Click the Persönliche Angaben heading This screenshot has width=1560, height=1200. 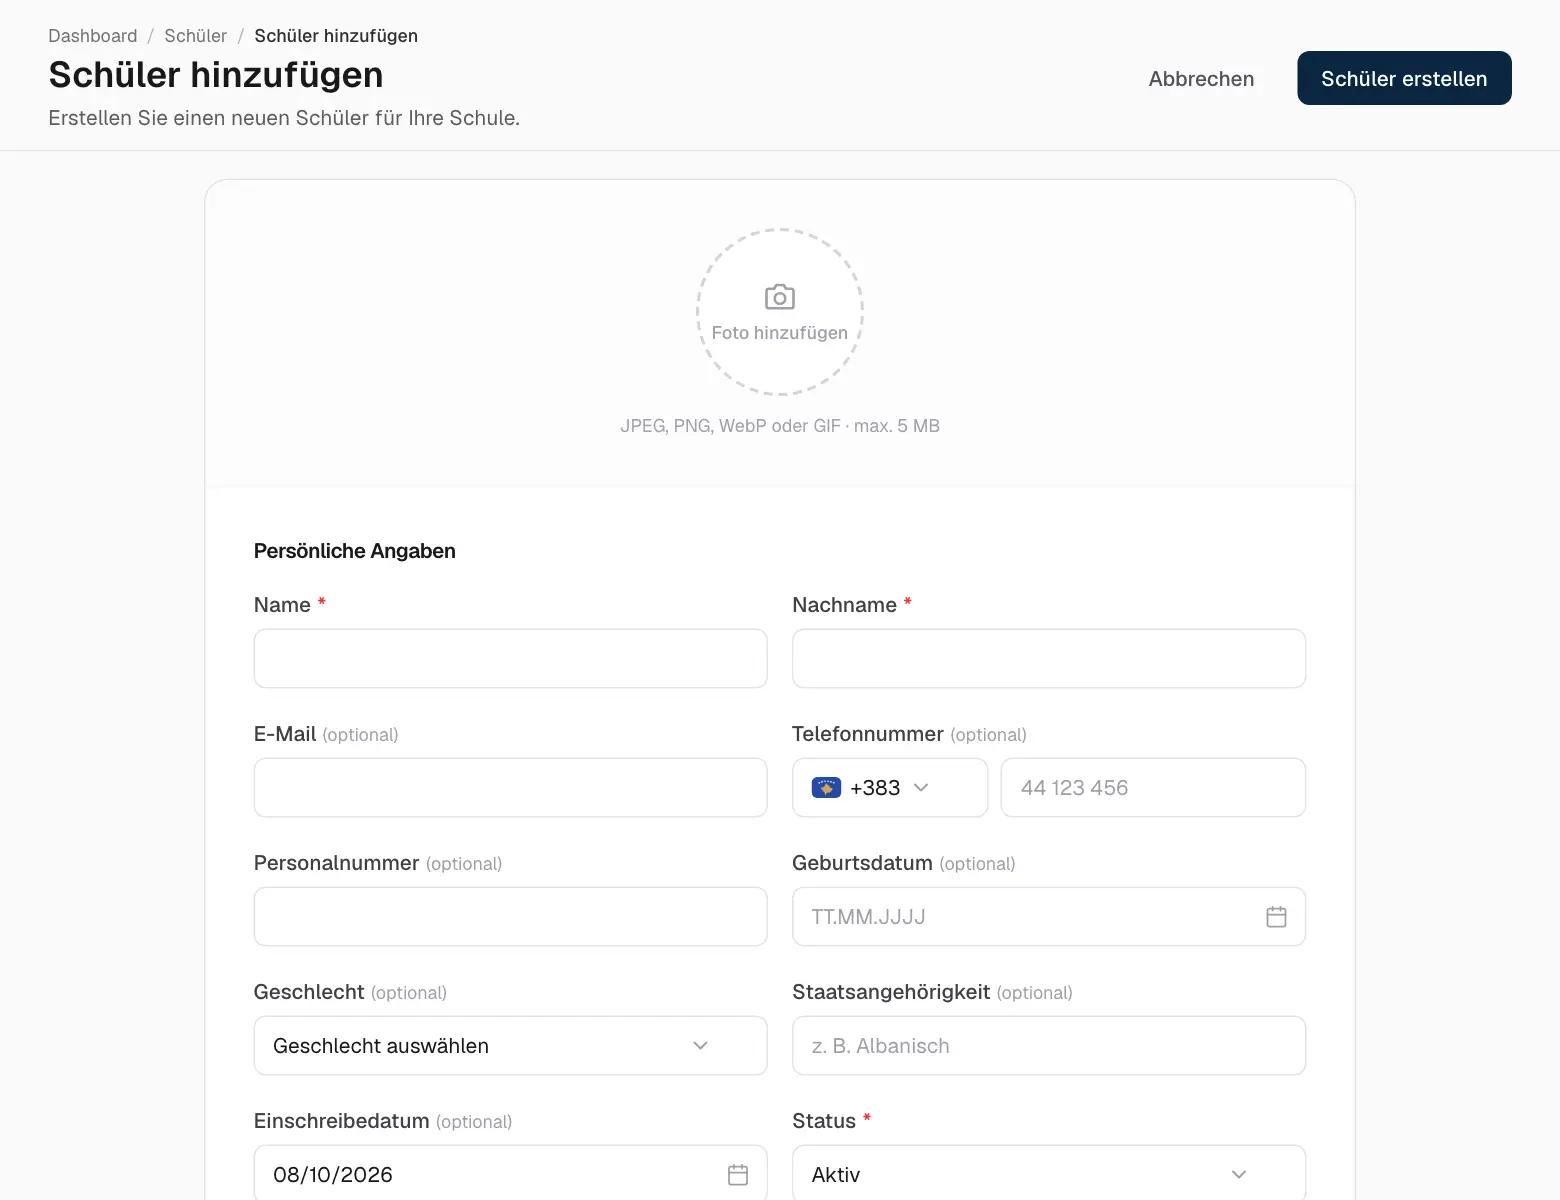coord(354,551)
